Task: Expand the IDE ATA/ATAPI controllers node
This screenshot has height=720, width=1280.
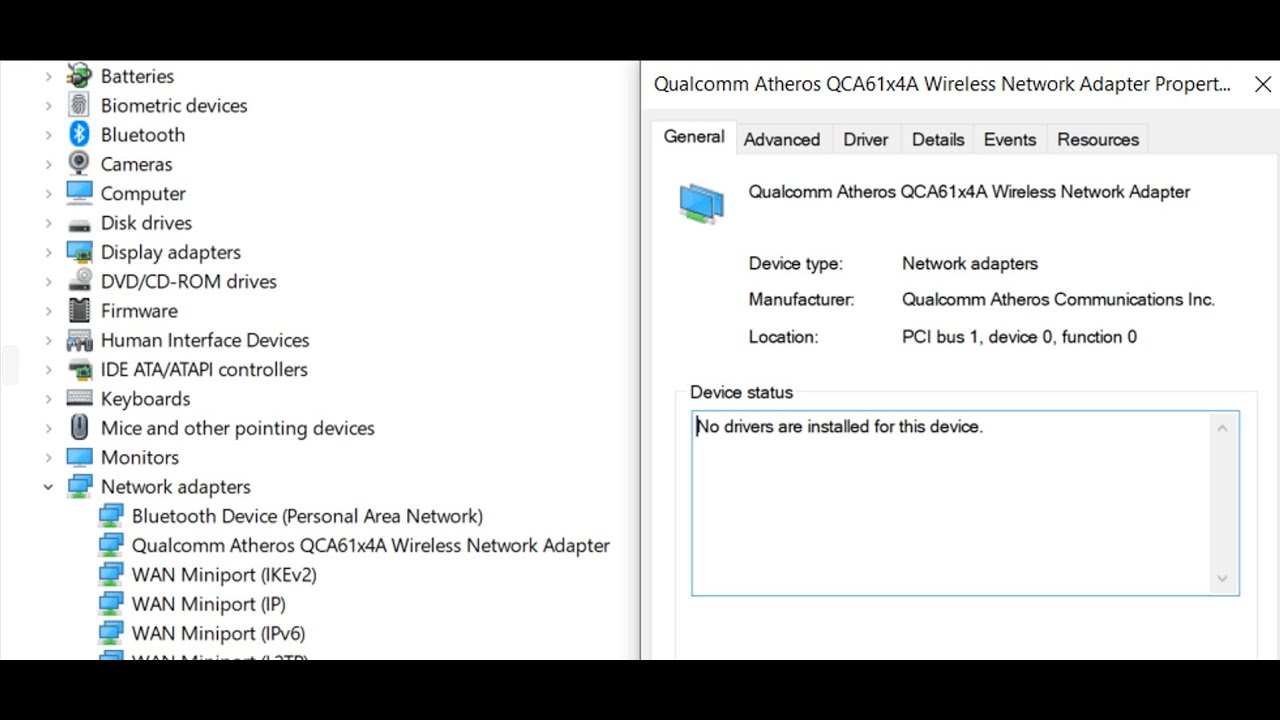Action: coord(48,369)
